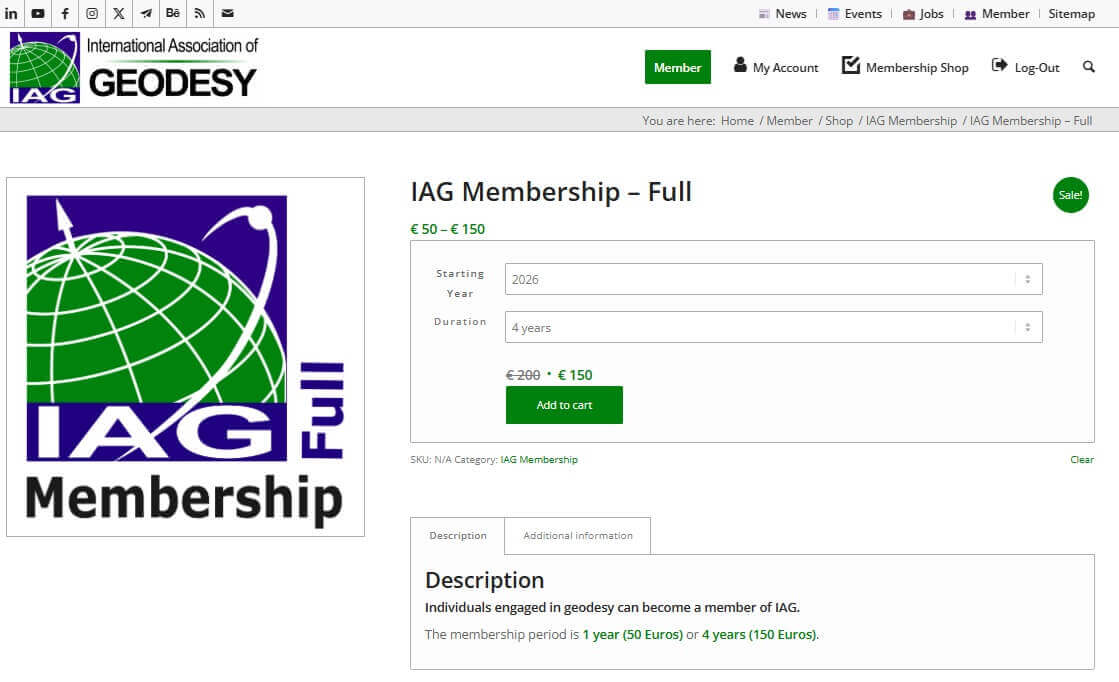1119x682 pixels.
Task: Click the YouTube icon in top bar
Action: click(x=38, y=14)
